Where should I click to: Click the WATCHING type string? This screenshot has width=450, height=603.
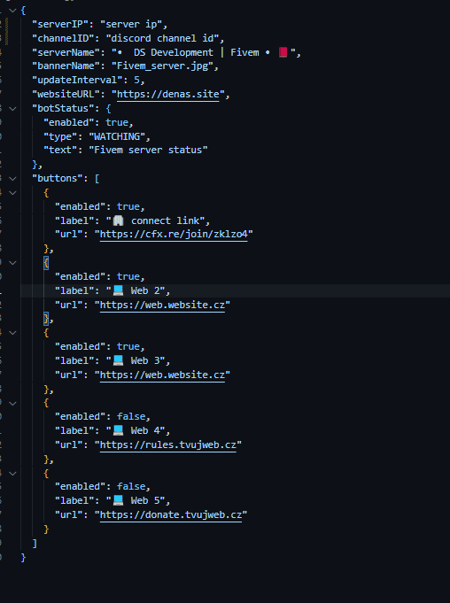point(117,137)
